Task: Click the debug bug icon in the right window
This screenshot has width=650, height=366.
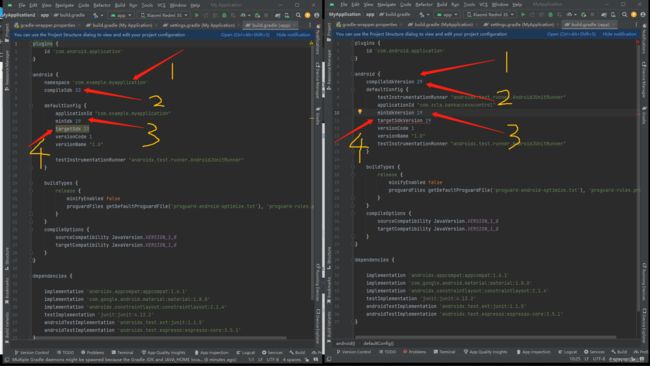Action: tap(551, 15)
